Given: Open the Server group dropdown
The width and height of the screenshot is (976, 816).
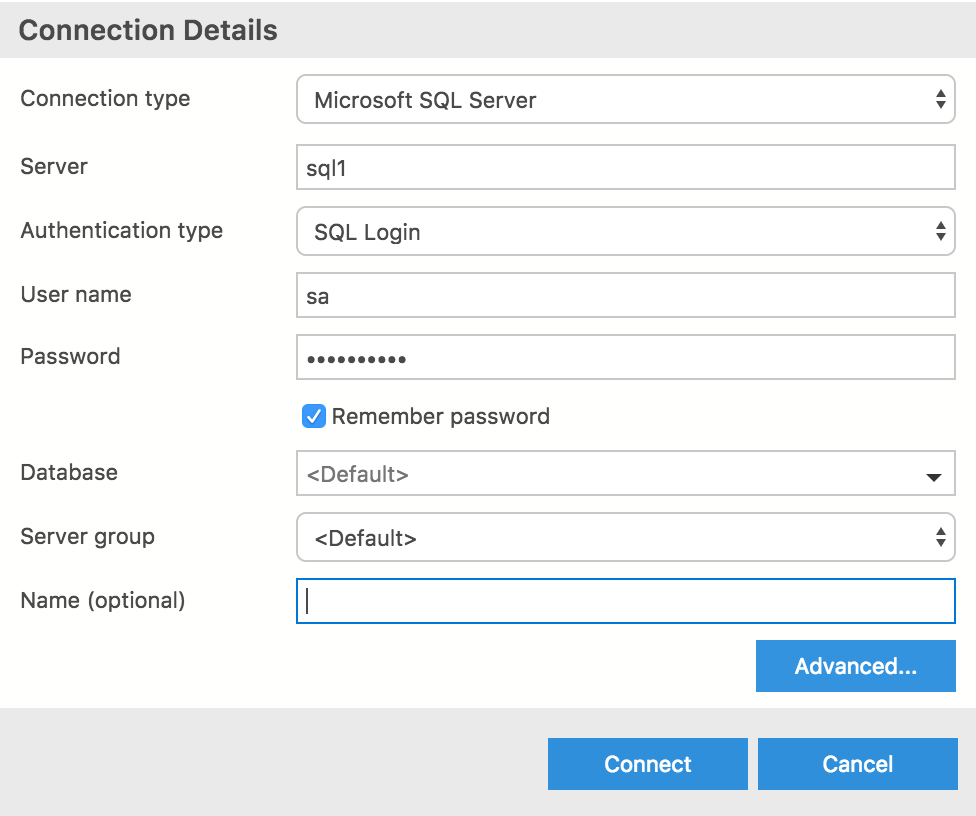Looking at the screenshot, I should (x=625, y=538).
